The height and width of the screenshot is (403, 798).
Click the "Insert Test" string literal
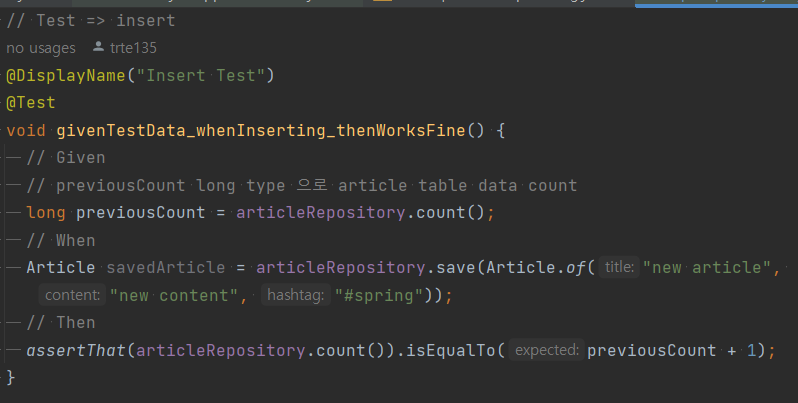click(201, 75)
